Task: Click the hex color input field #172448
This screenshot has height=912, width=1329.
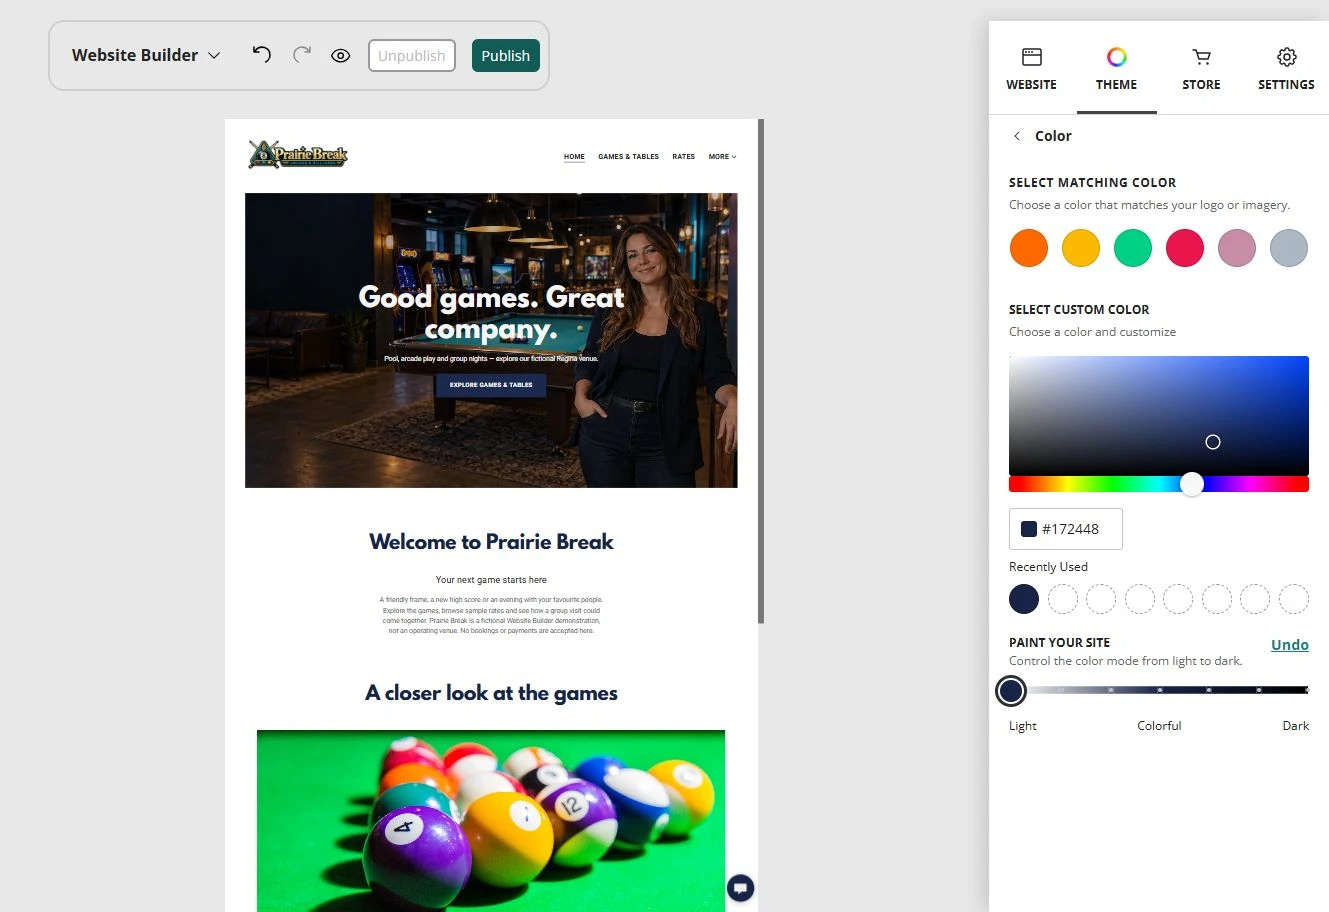Action: (1066, 529)
